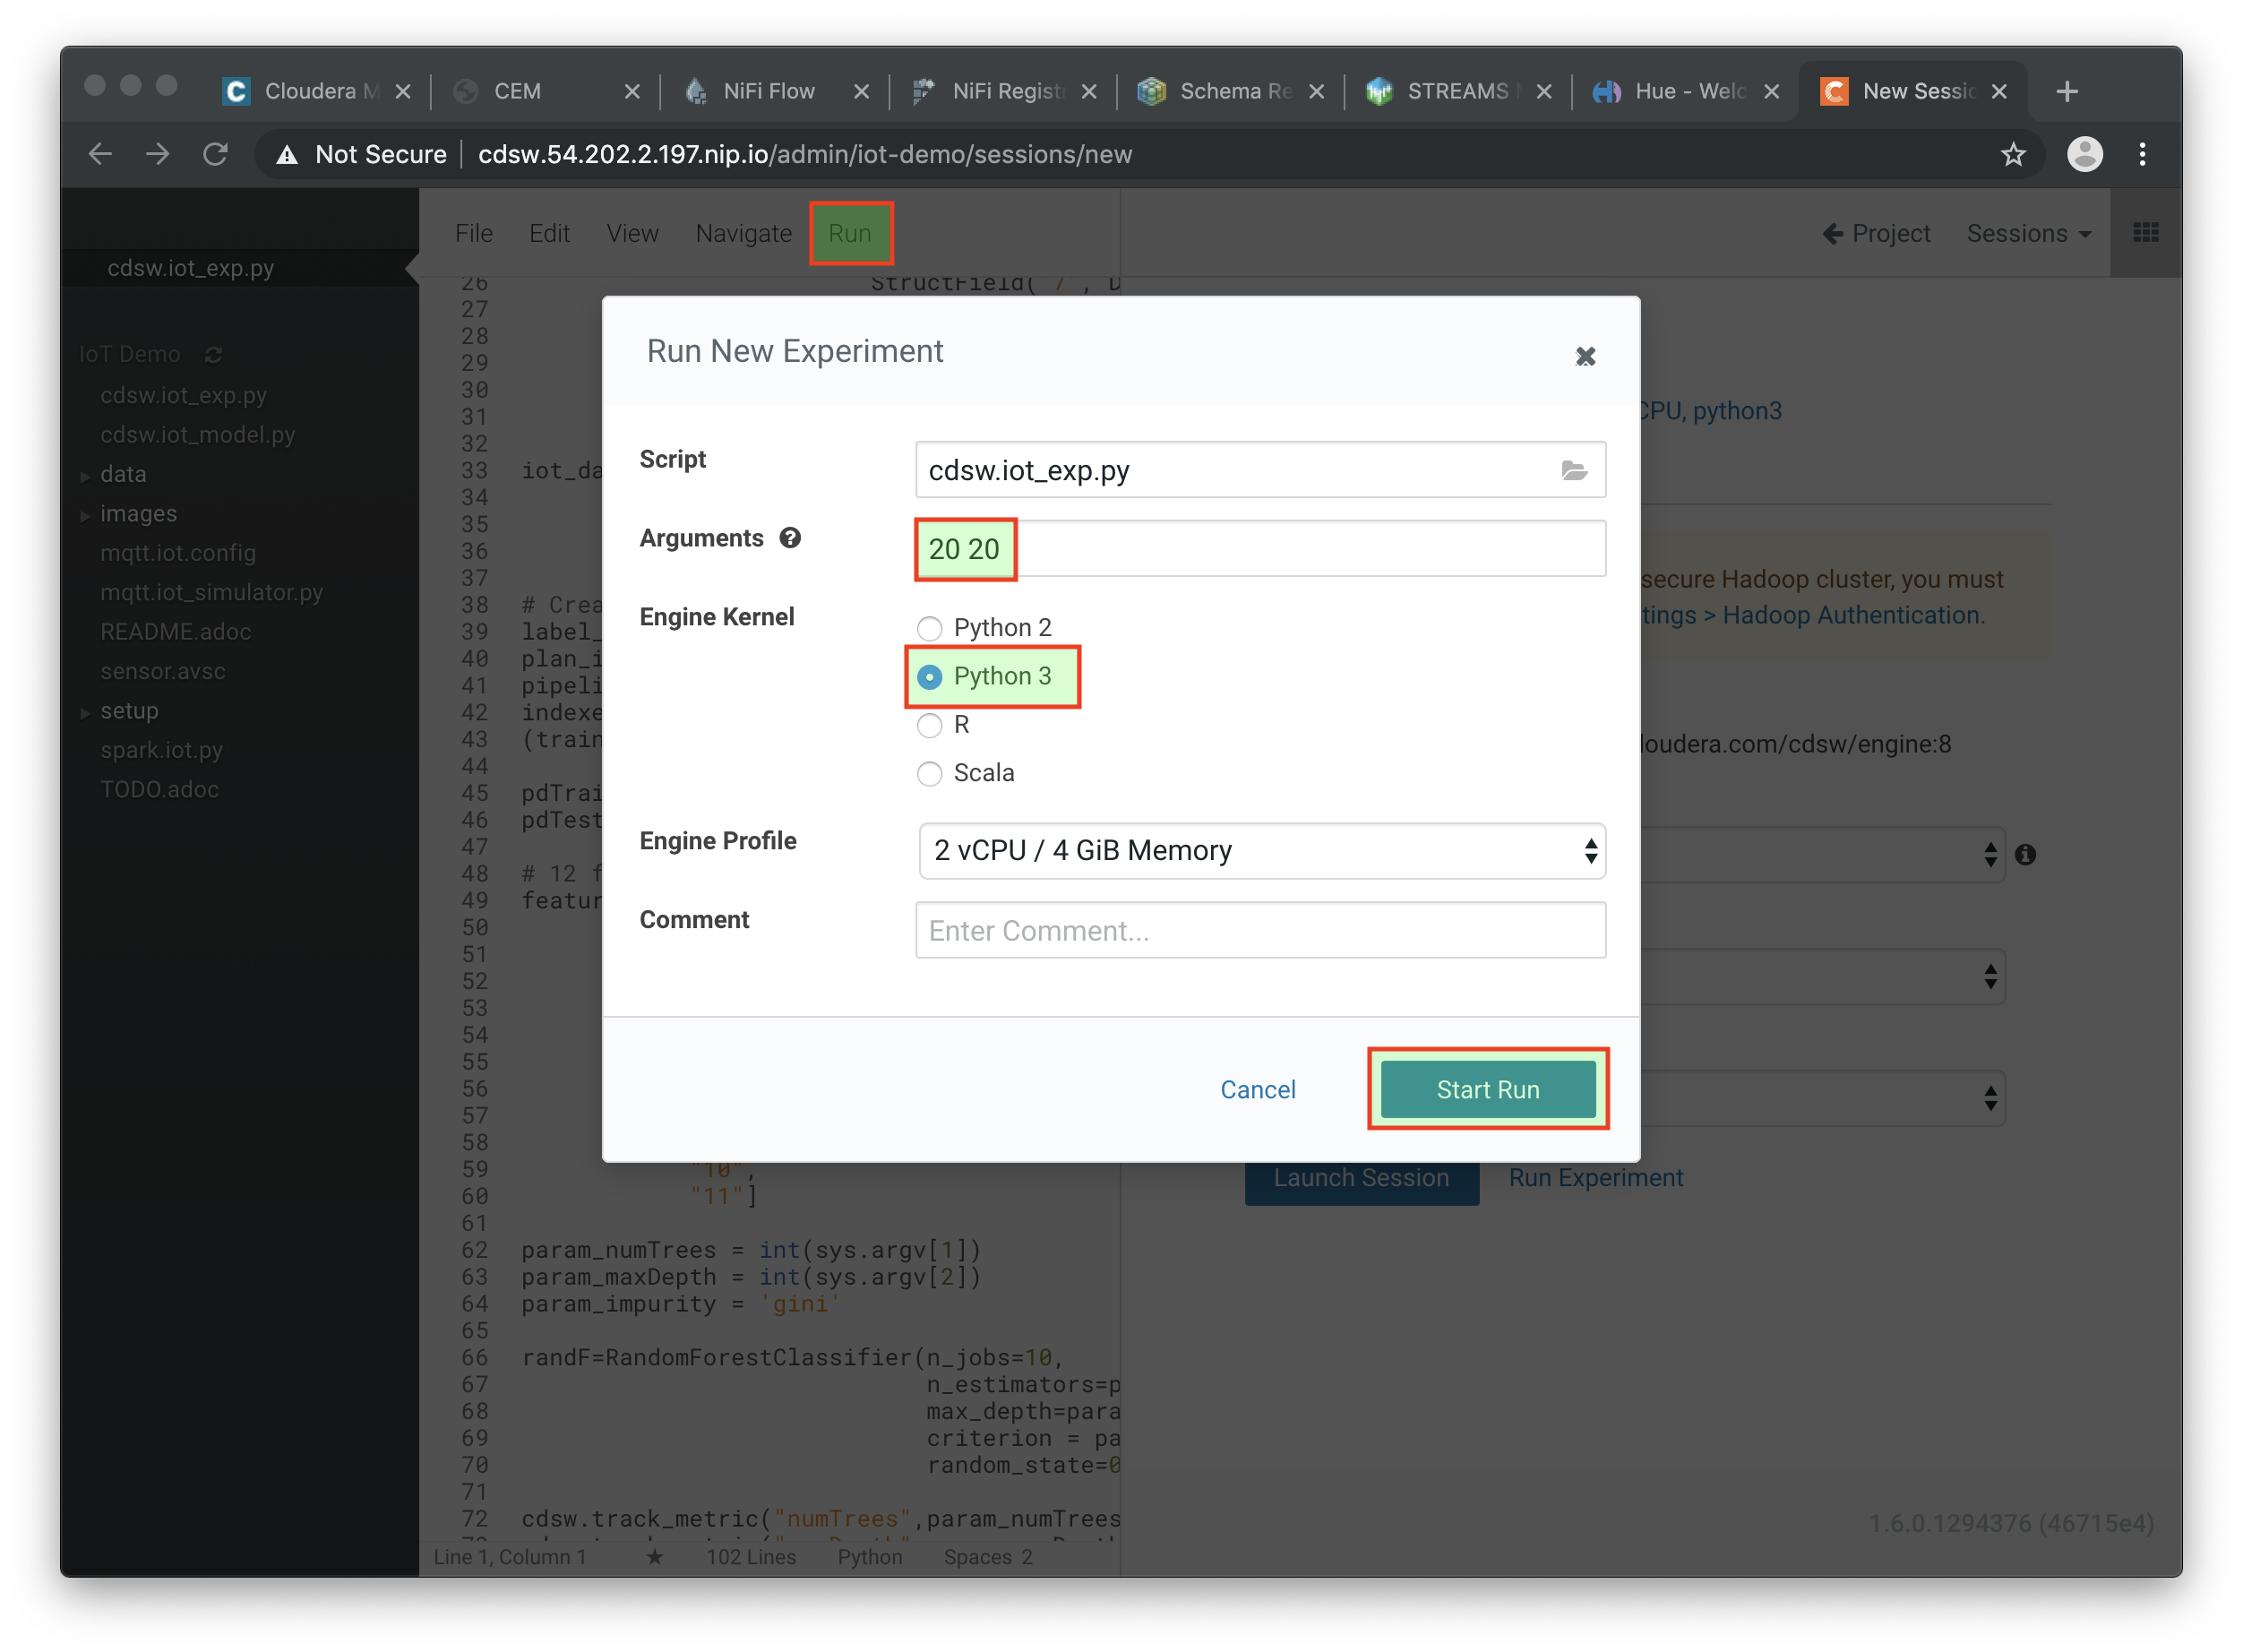Viewport: 2243px width, 1652px height.
Task: Click the Comment input field
Action: 1260,930
